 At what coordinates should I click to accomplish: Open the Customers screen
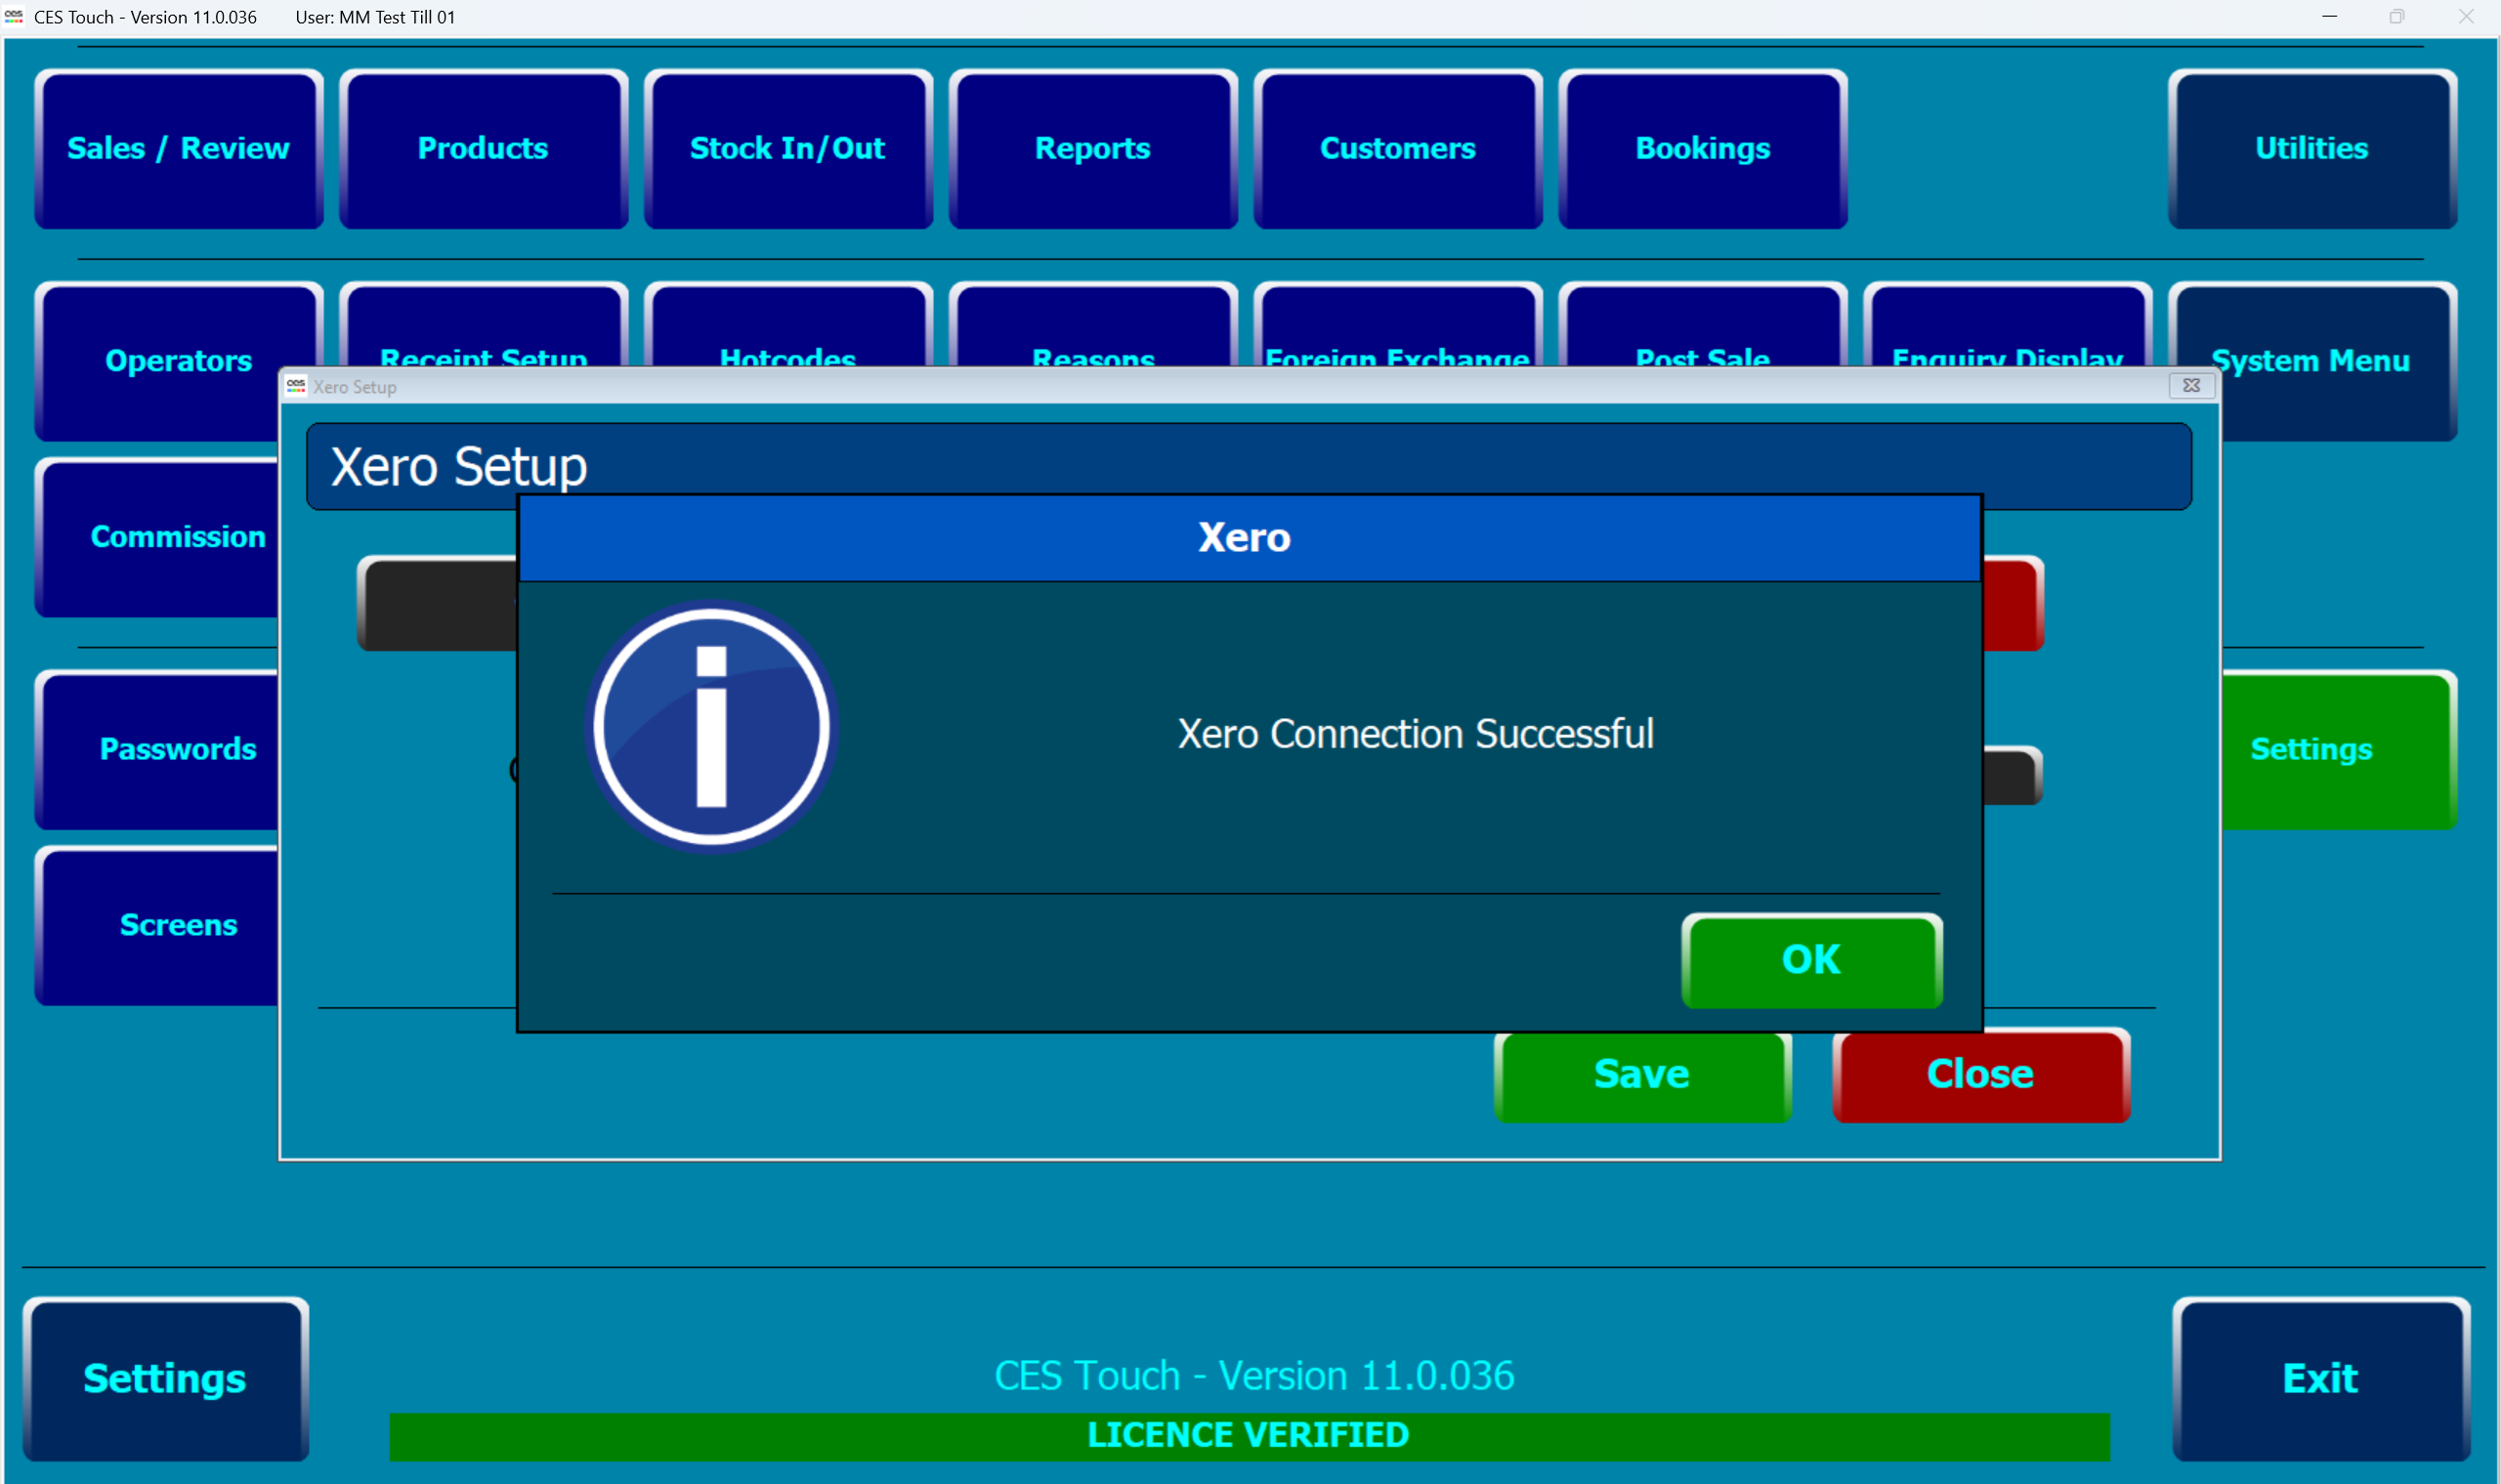[1397, 147]
